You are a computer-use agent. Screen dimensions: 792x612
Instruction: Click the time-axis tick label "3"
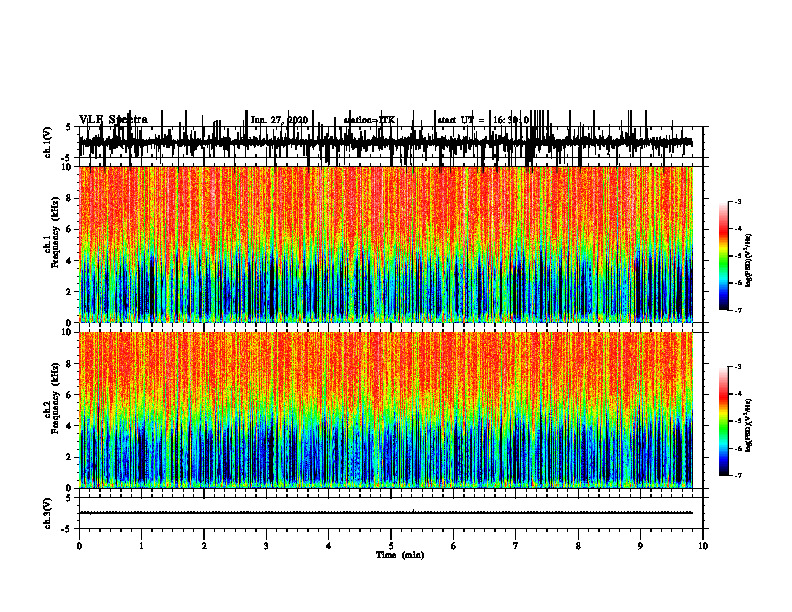[266, 546]
